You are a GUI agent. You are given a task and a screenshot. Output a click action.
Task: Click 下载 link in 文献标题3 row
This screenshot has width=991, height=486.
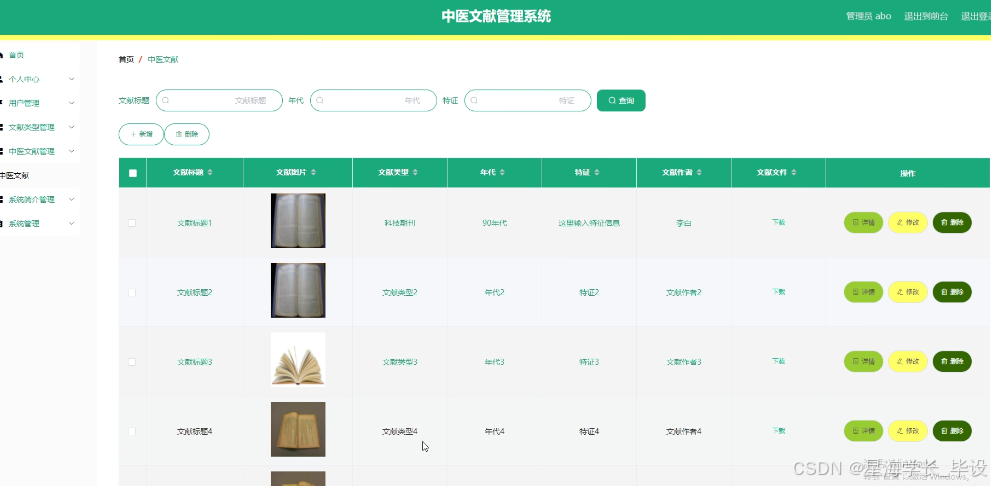coord(779,361)
